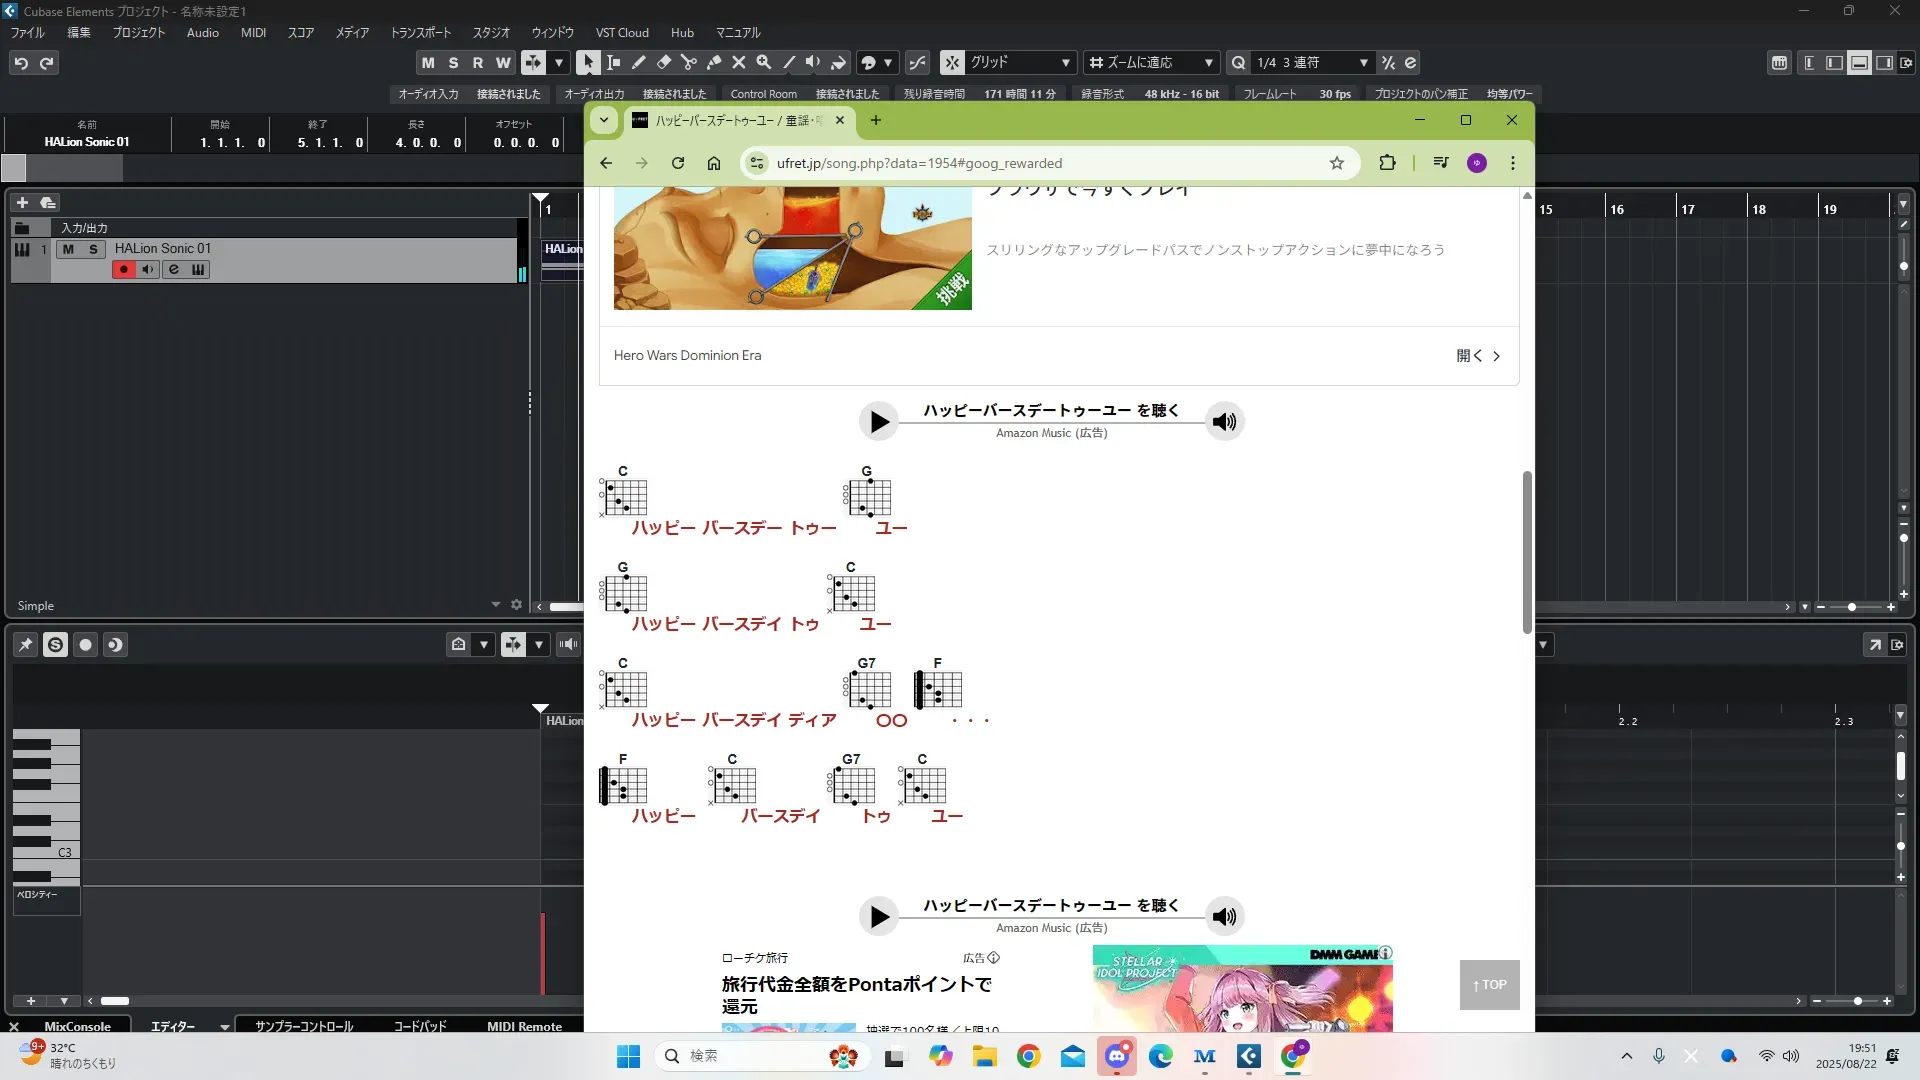
Task: Select the Split scissors tool
Action: point(689,62)
